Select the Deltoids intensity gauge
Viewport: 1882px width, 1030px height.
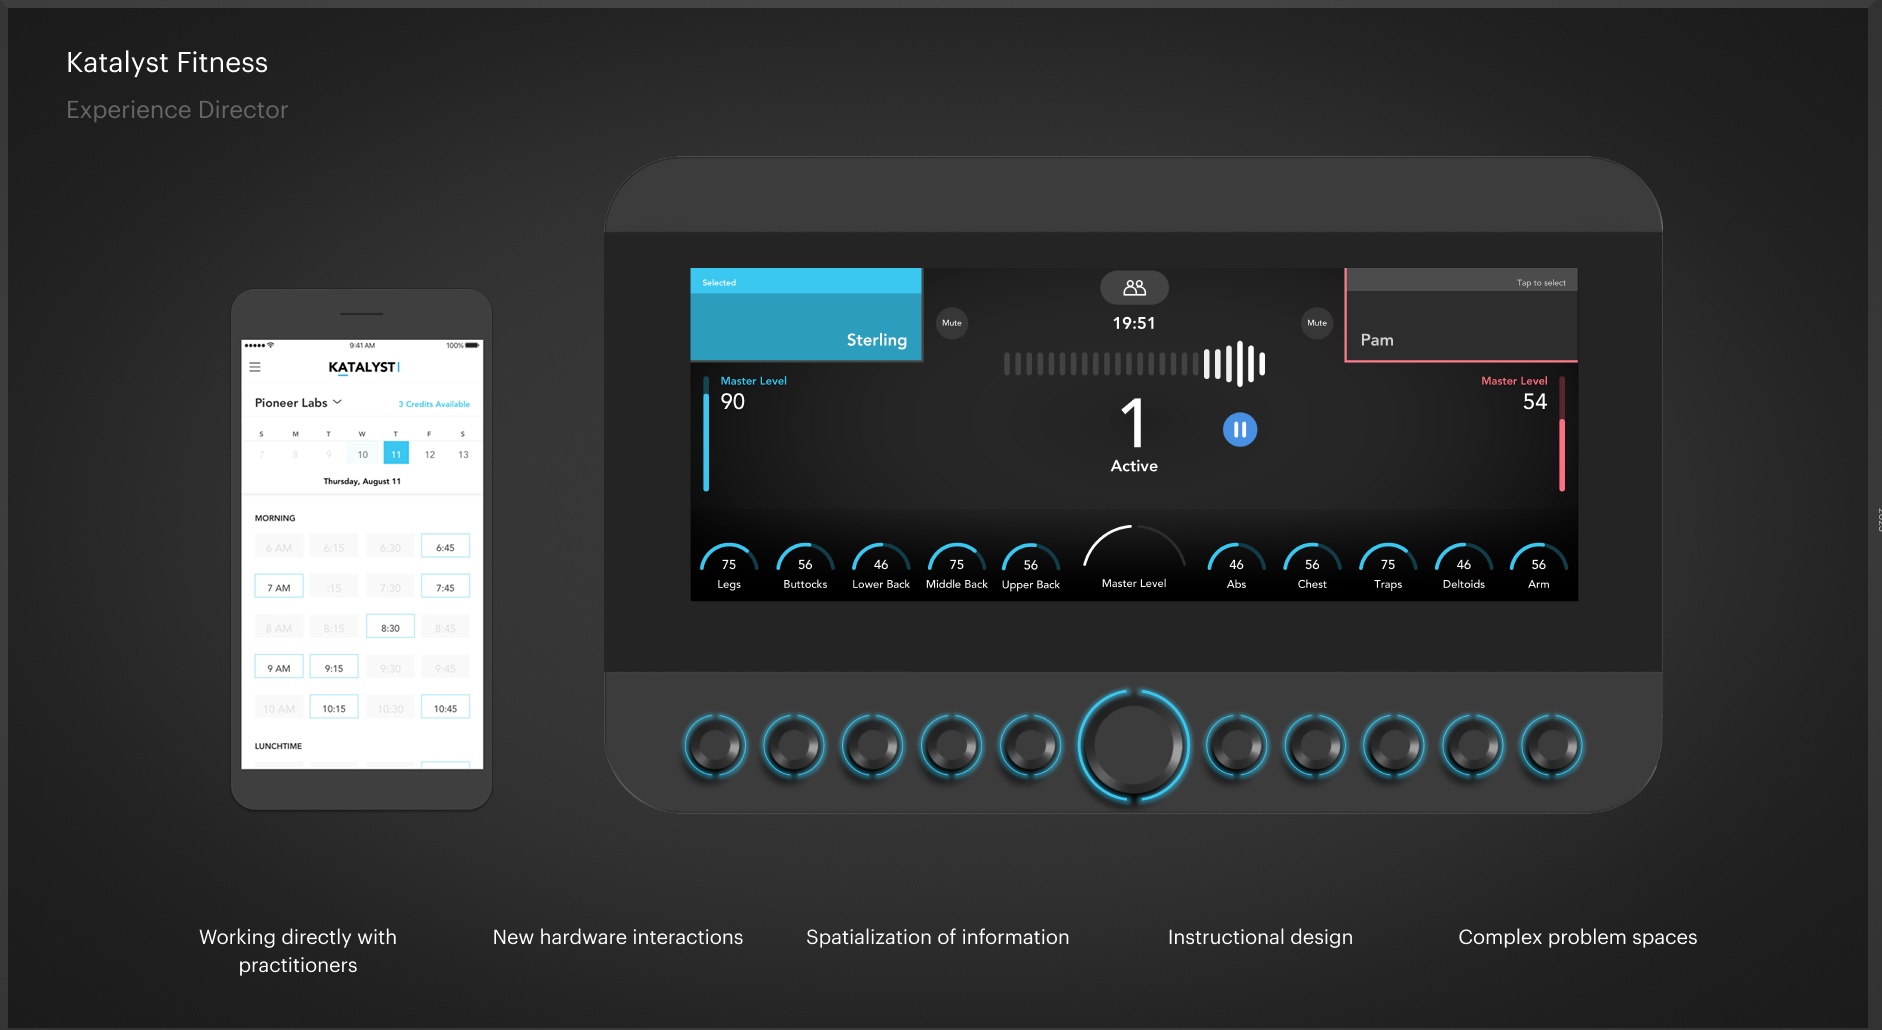pos(1464,566)
